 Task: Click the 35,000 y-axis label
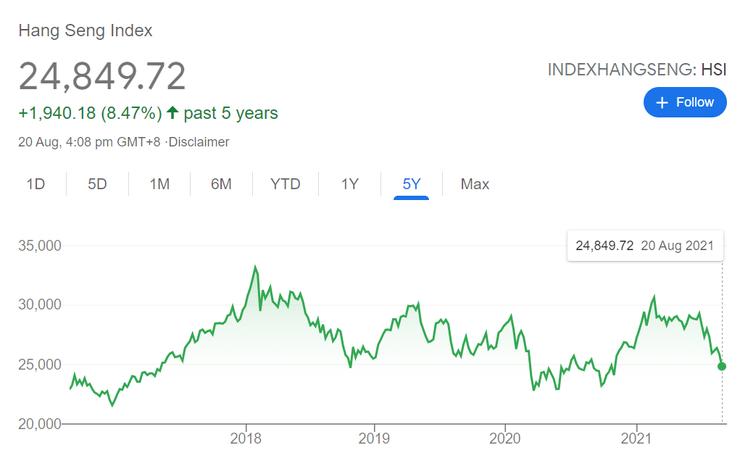(41, 245)
